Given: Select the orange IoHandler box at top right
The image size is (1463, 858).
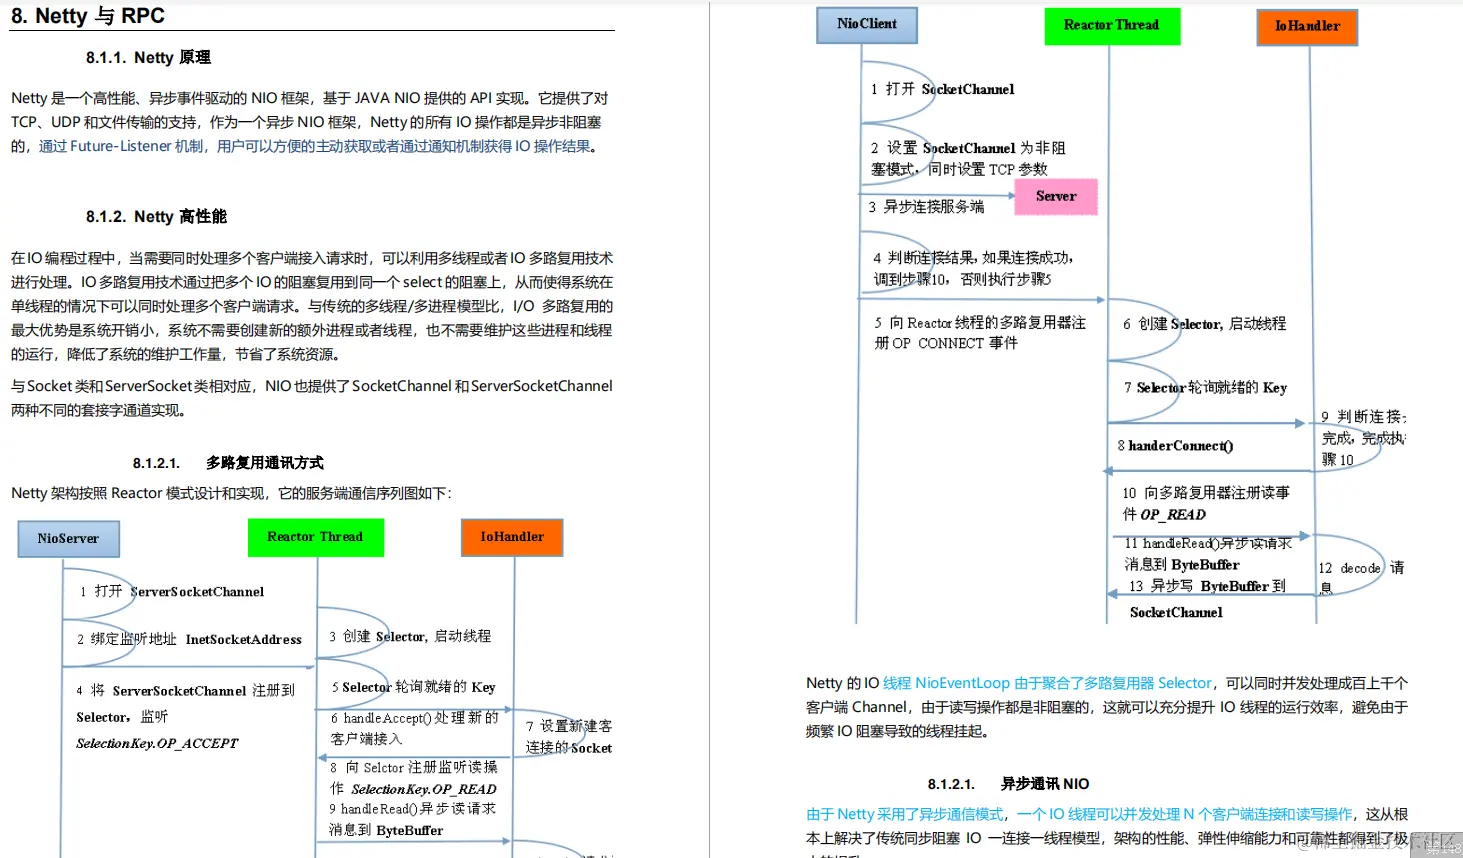Looking at the screenshot, I should pos(1306,28).
